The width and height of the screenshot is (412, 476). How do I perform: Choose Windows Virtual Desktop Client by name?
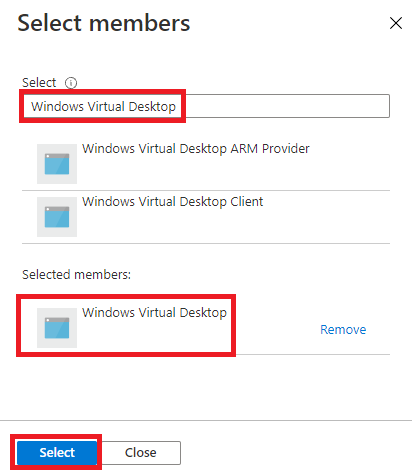[x=173, y=202]
